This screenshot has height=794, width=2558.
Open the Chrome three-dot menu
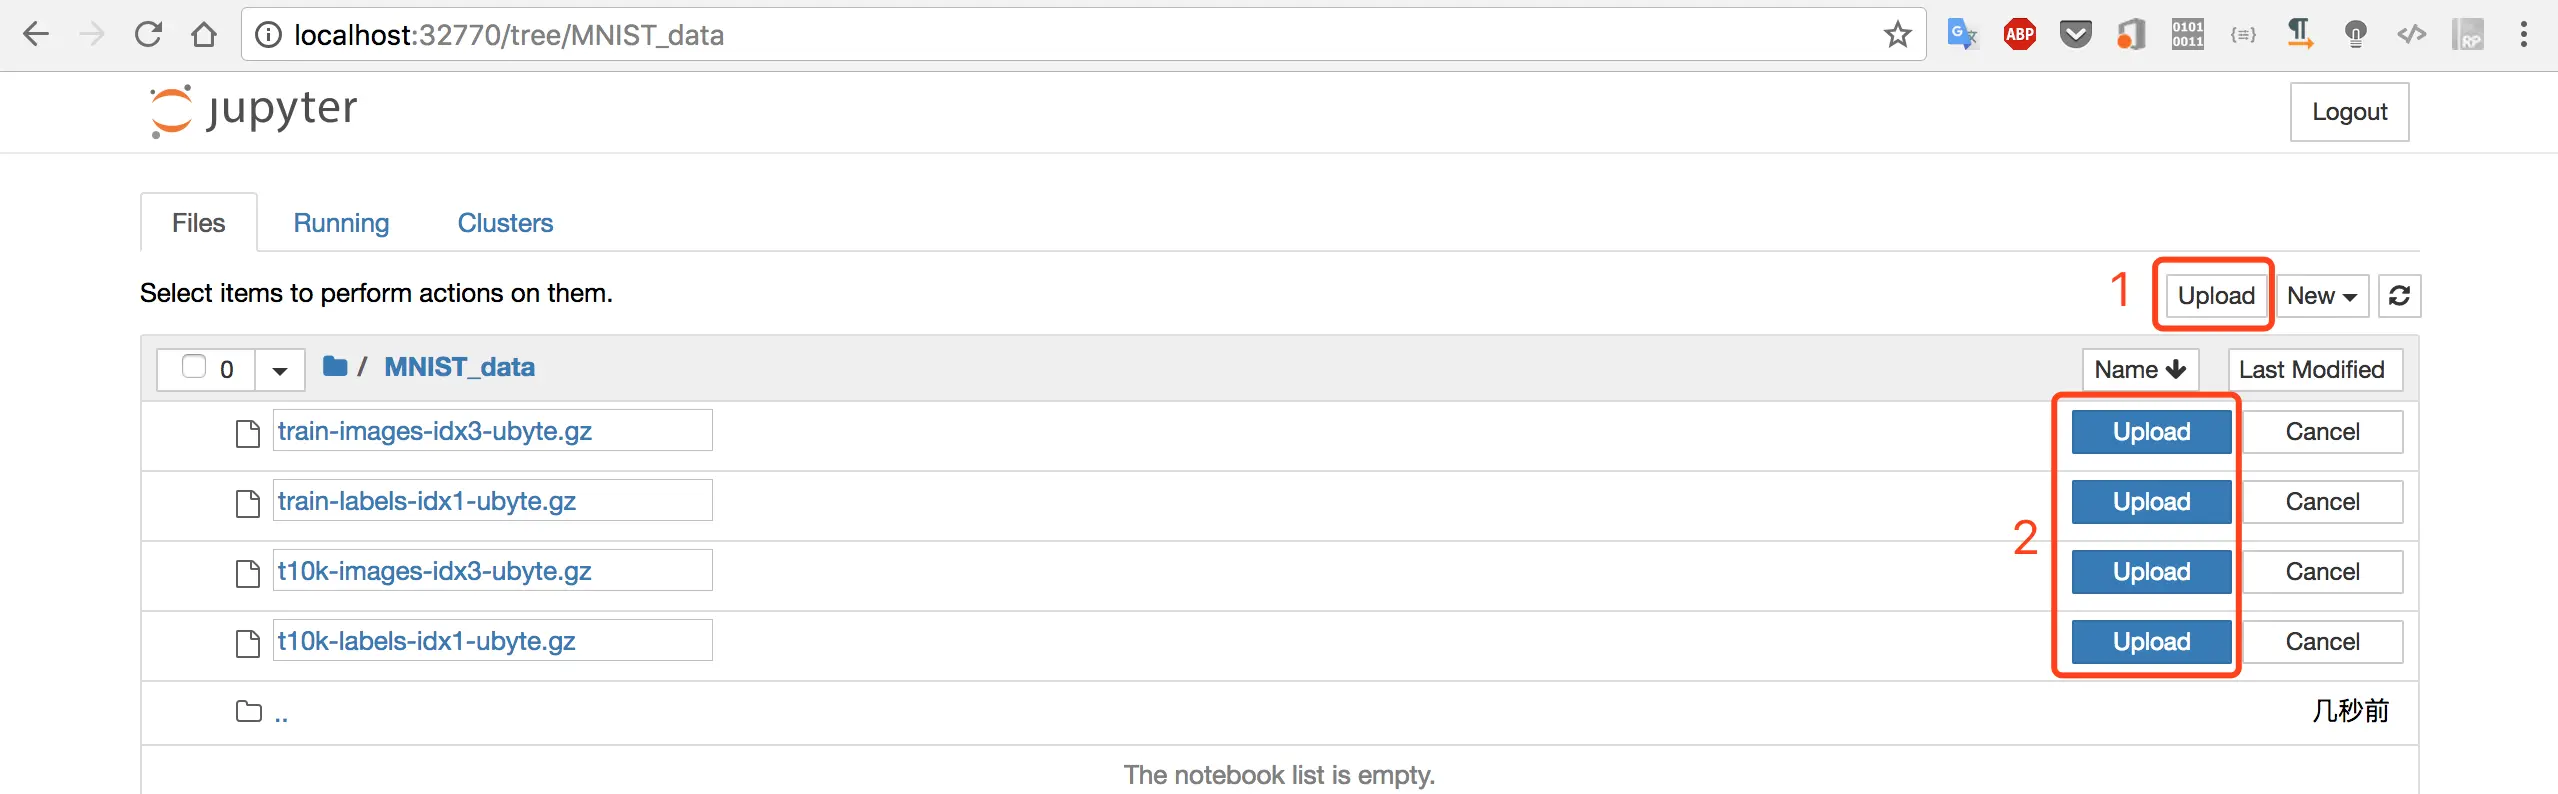click(x=2523, y=35)
